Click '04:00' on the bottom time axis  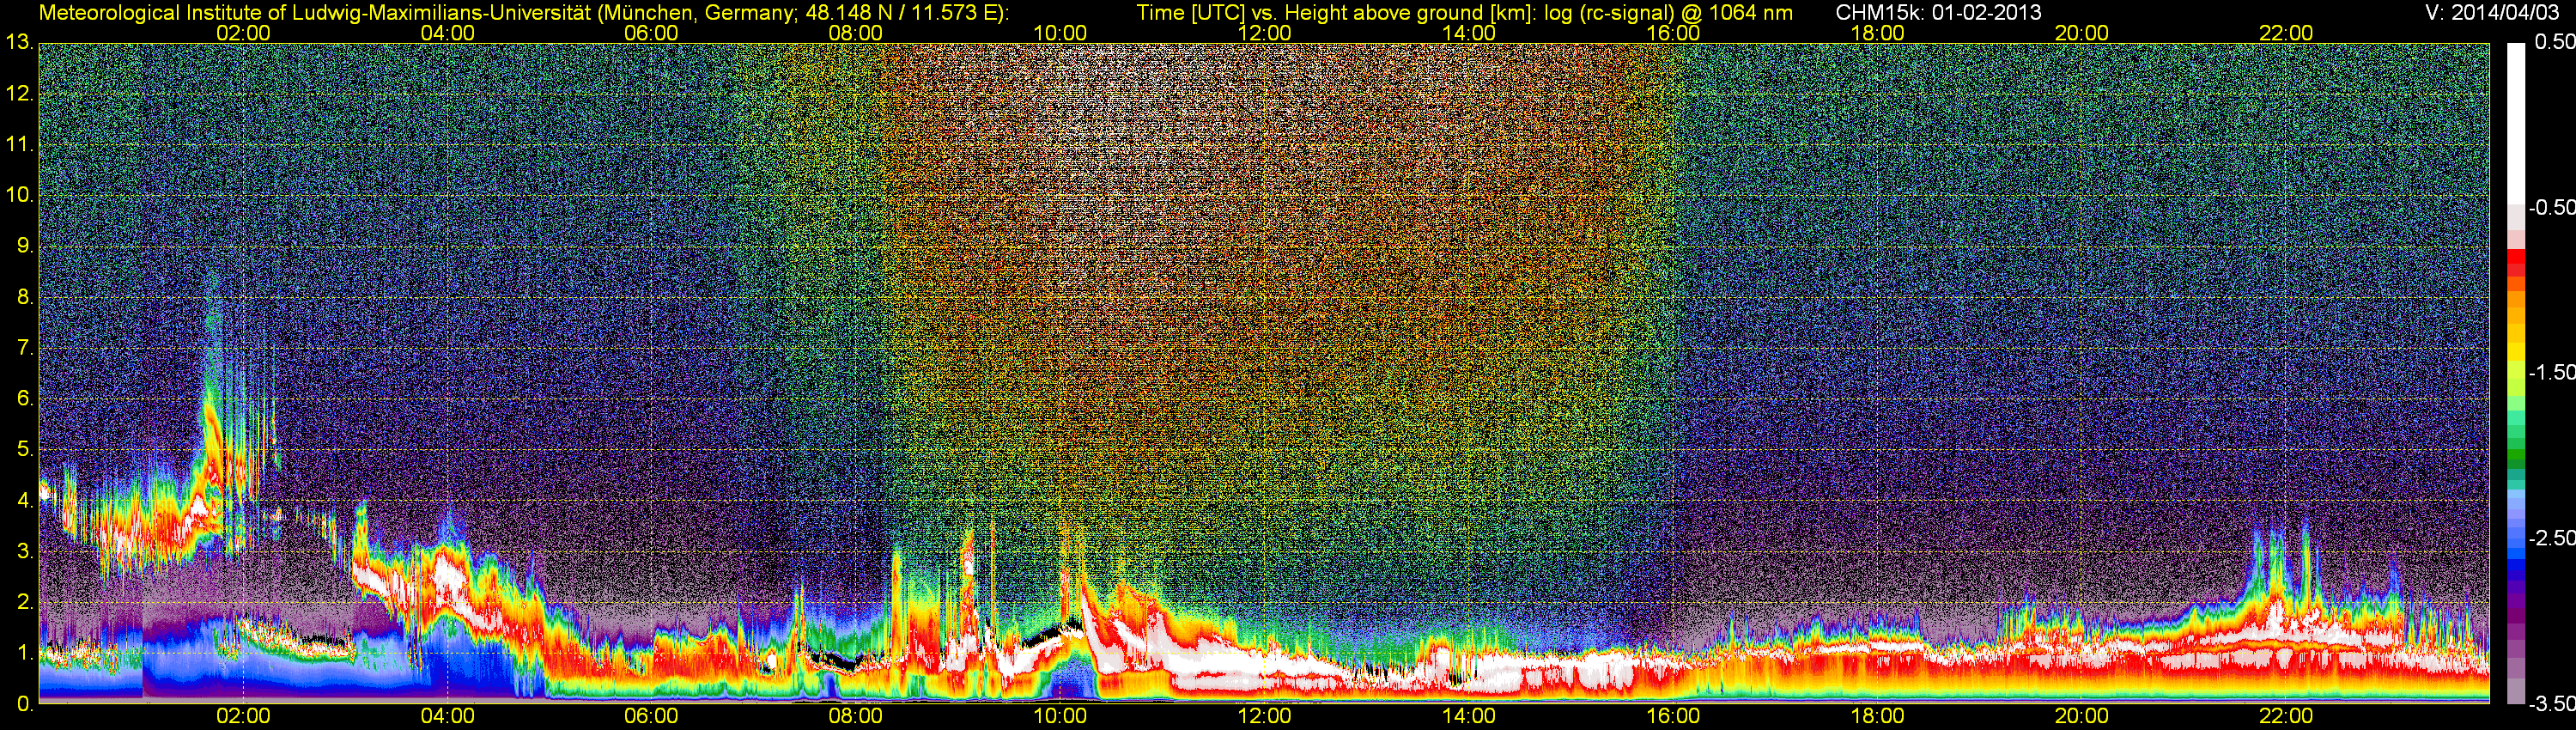tap(447, 716)
